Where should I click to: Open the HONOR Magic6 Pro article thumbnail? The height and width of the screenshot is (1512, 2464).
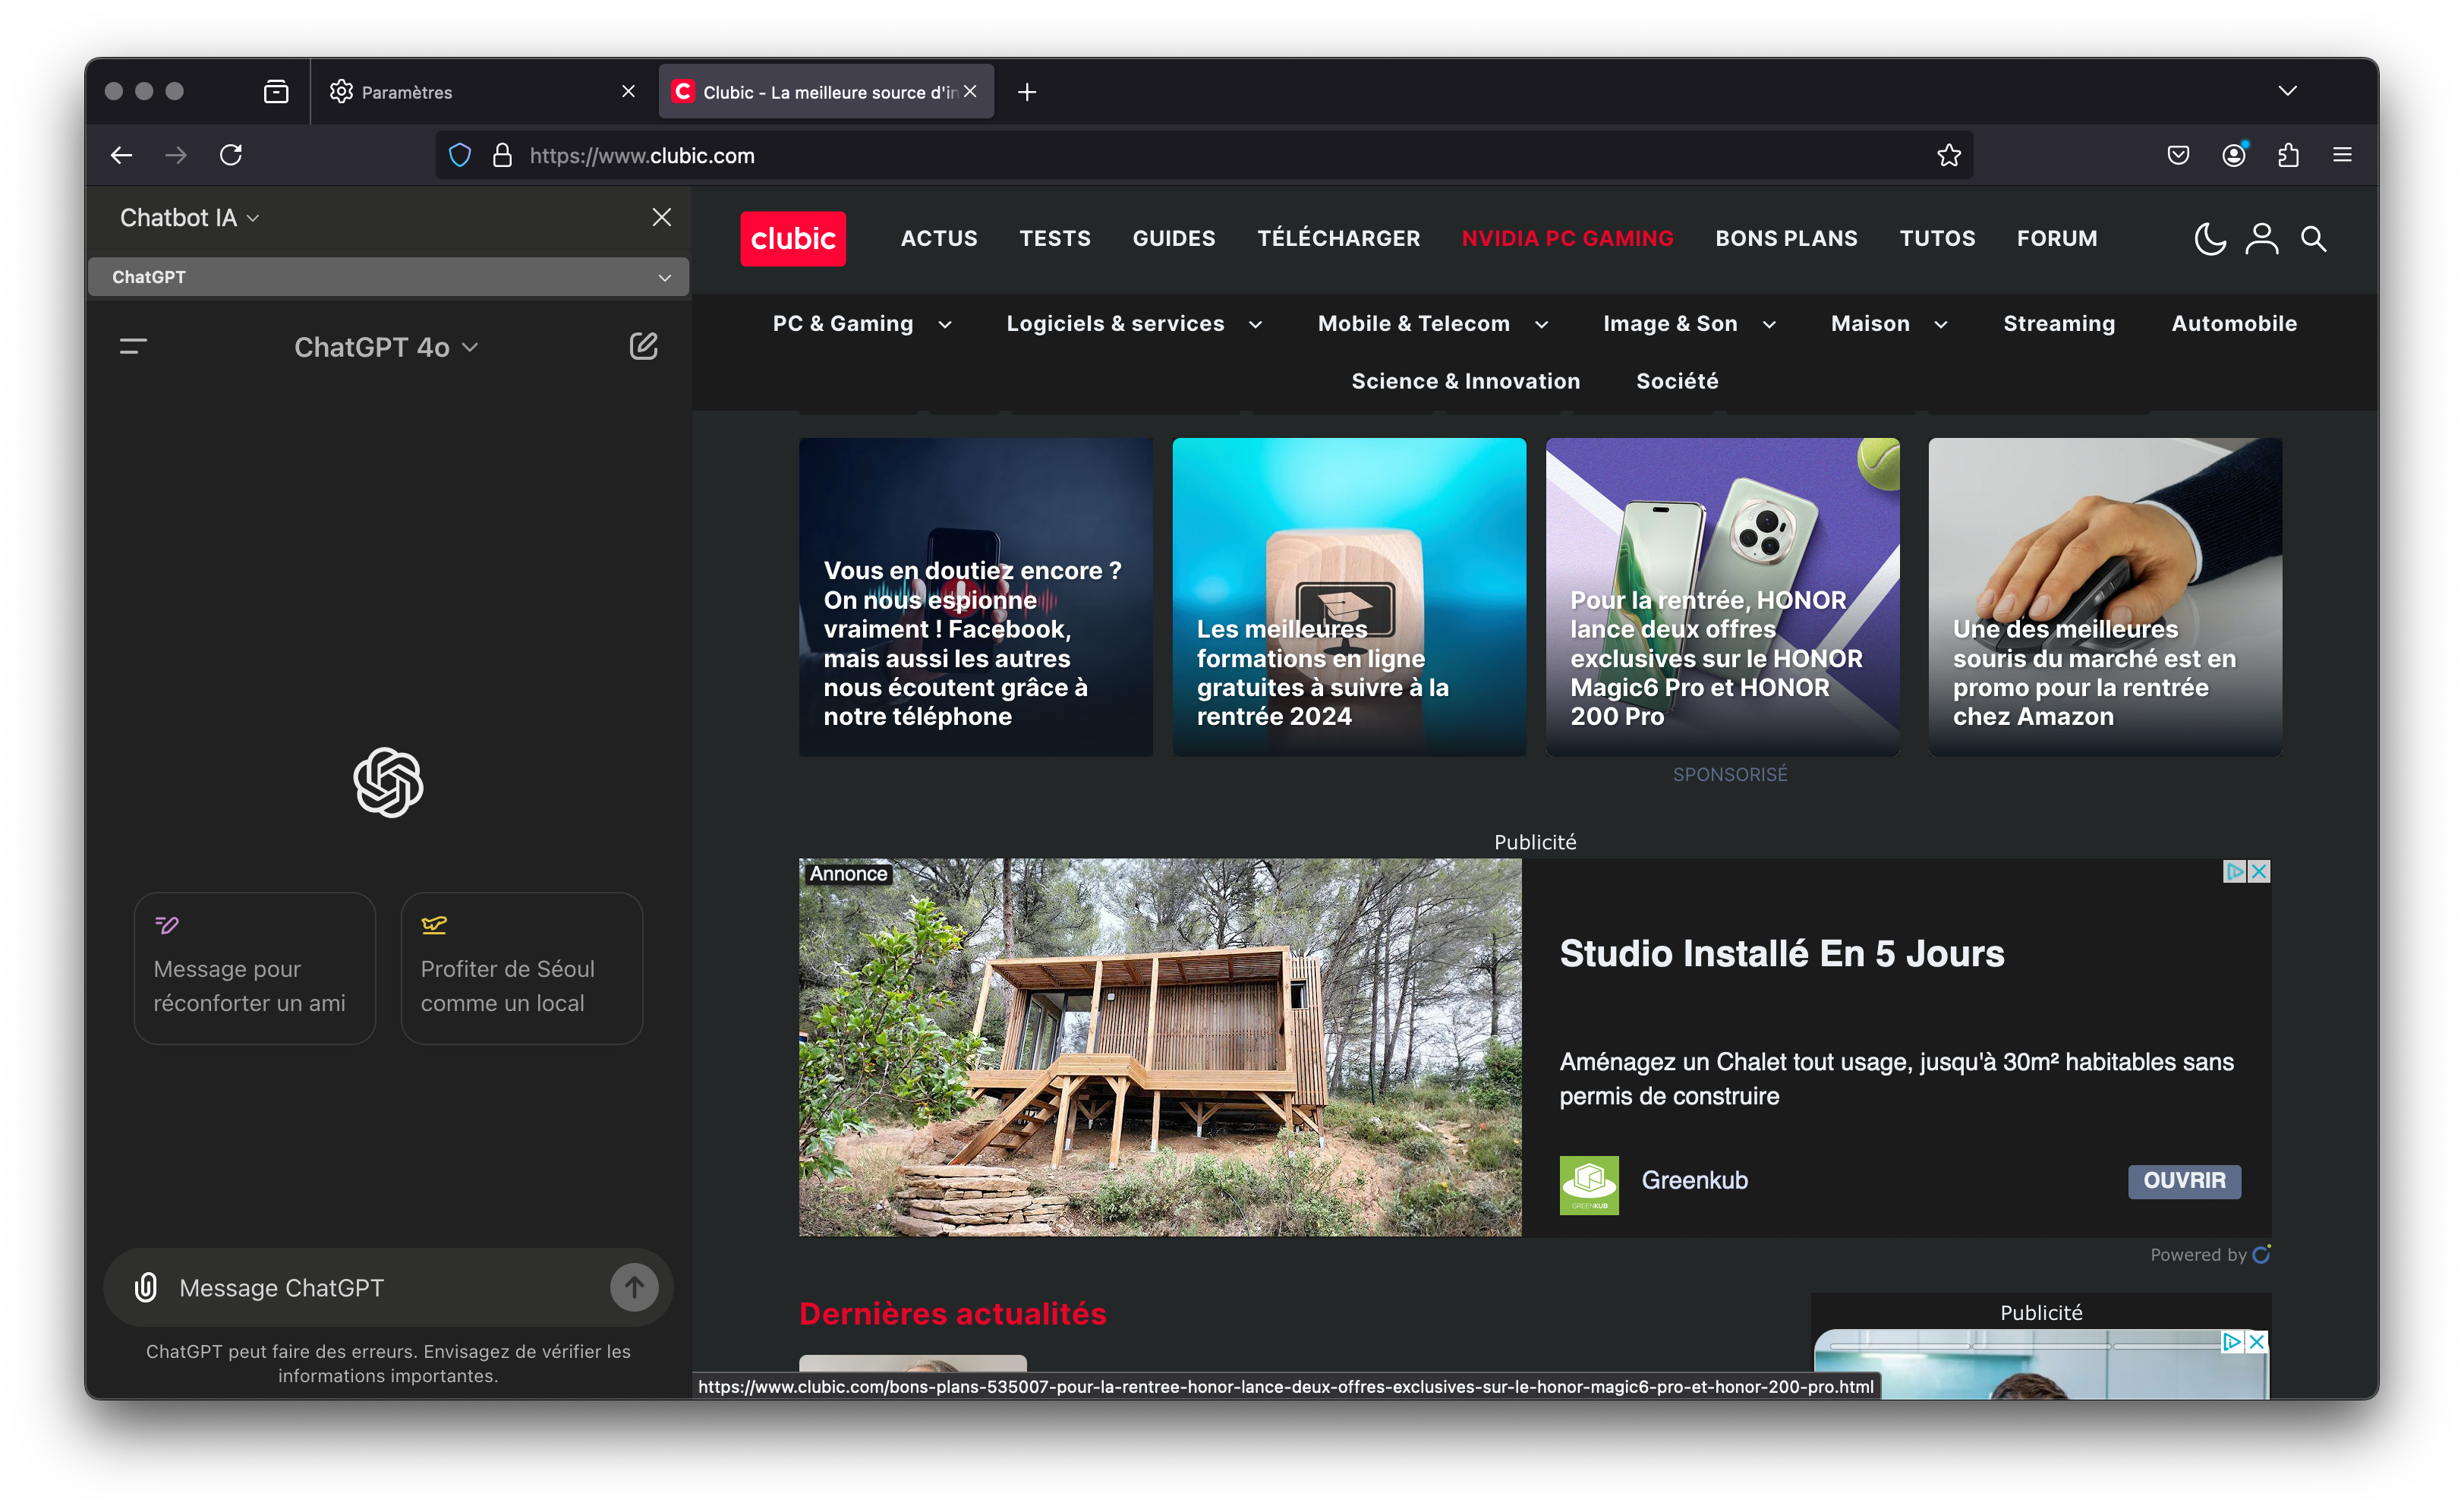click(1722, 596)
